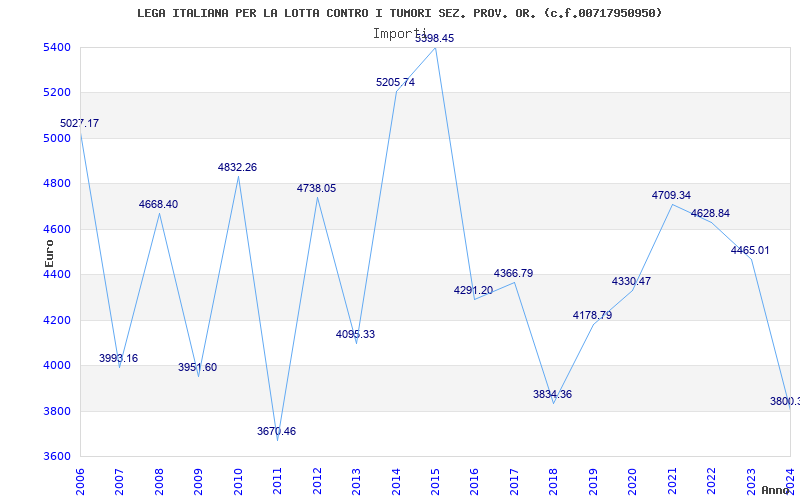The height and width of the screenshot is (500, 800).
Task: Click the data label 4178.79
Action: (x=592, y=315)
